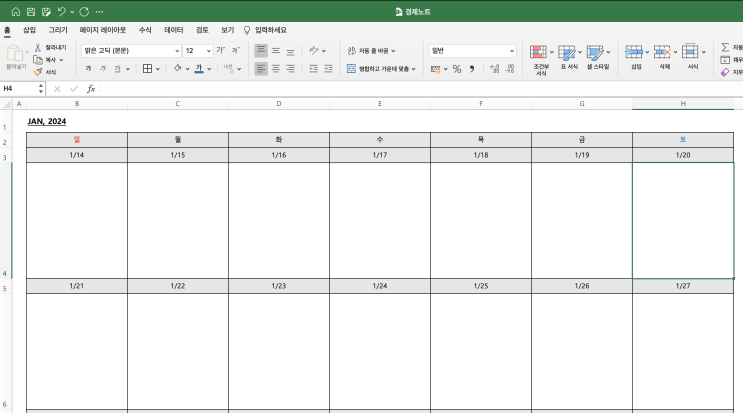Open 셀 스타일 cell styles
This screenshot has width=743, height=413.
pyautogui.click(x=598, y=57)
